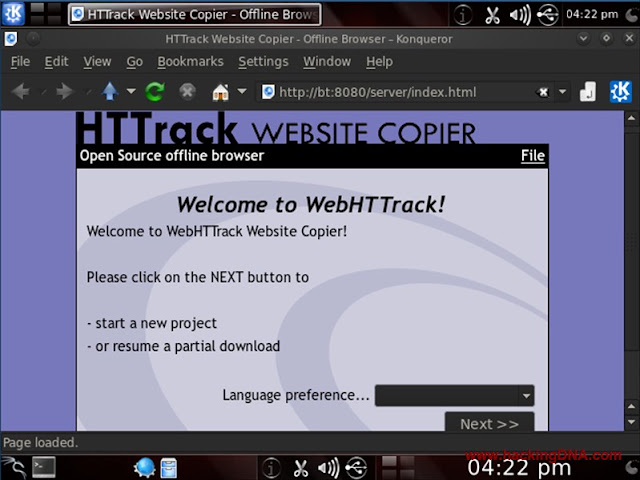Go to the Home page icon

coord(220,92)
